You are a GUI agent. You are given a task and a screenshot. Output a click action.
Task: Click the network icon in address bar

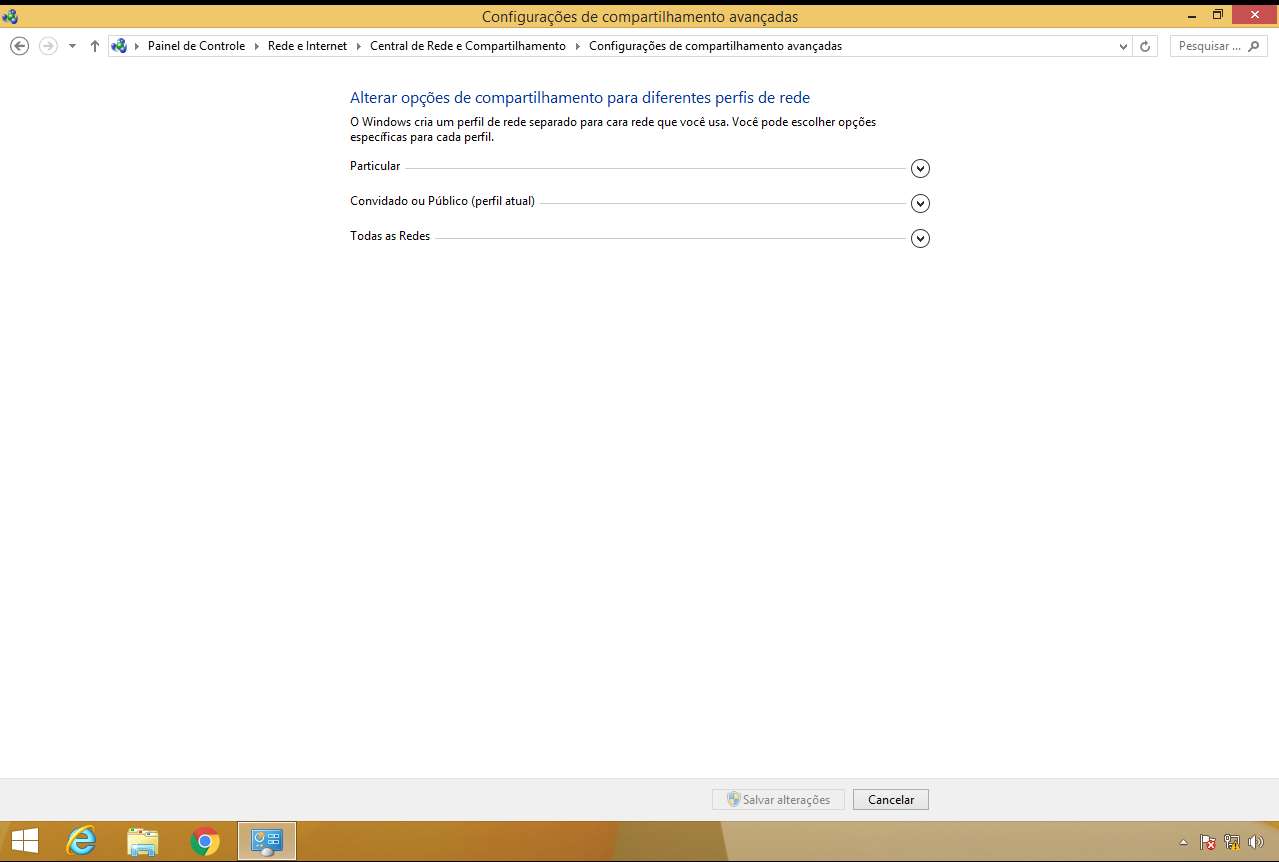click(x=119, y=46)
